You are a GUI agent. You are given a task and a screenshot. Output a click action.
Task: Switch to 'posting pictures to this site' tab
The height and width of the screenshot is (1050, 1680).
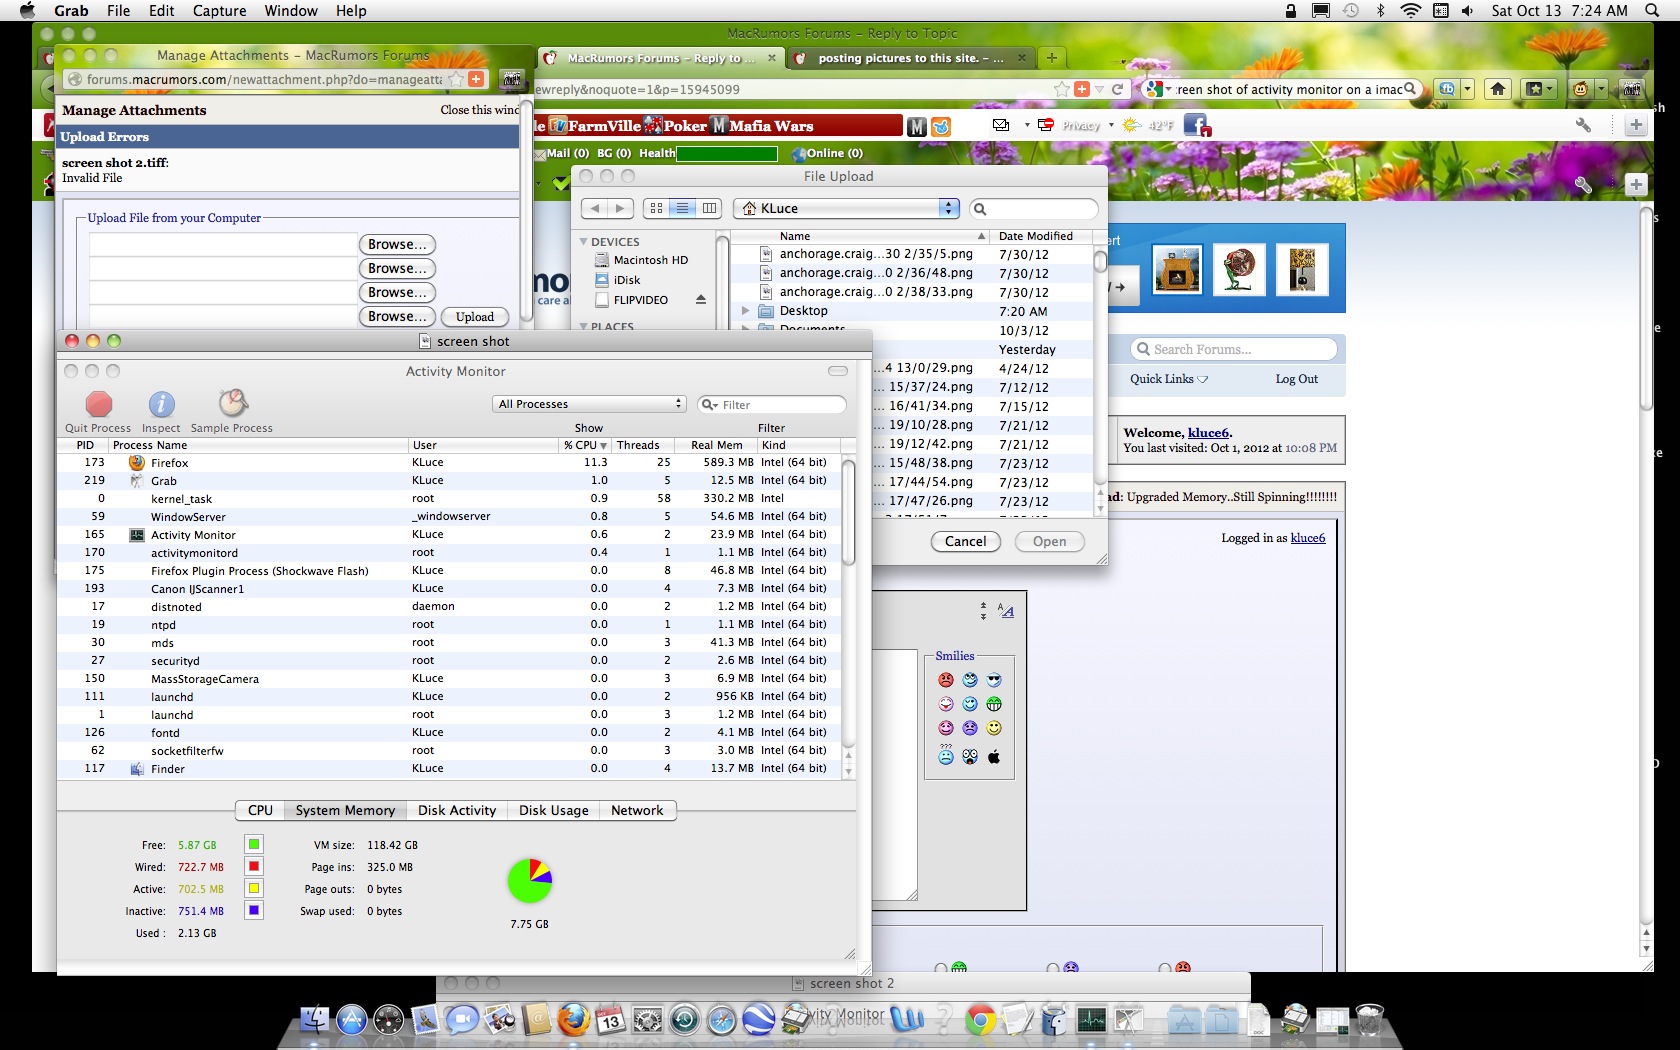coord(910,58)
